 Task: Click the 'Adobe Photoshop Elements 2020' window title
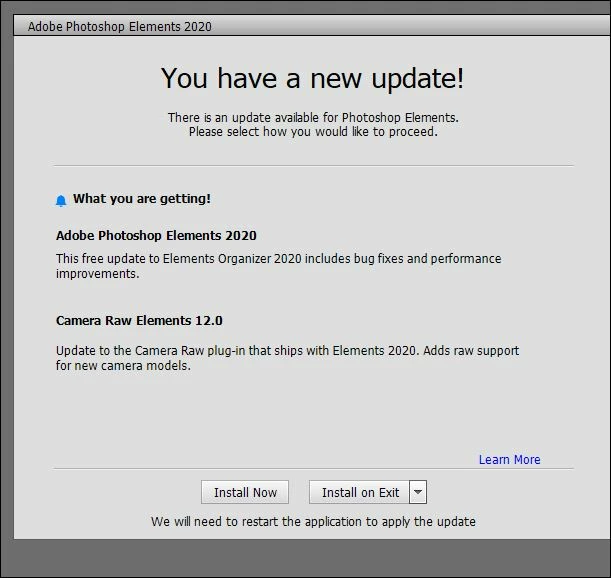[120, 27]
